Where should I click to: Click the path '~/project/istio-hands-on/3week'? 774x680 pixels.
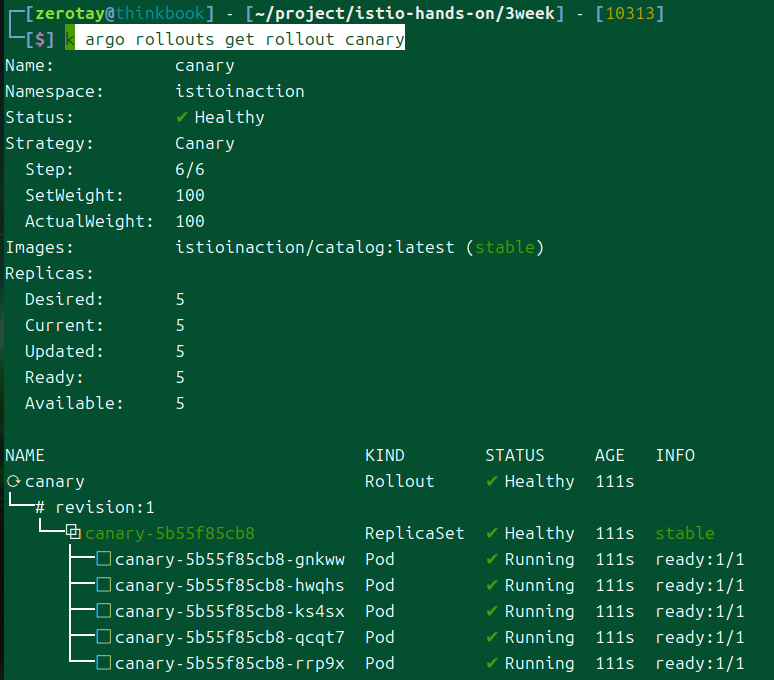(x=405, y=13)
